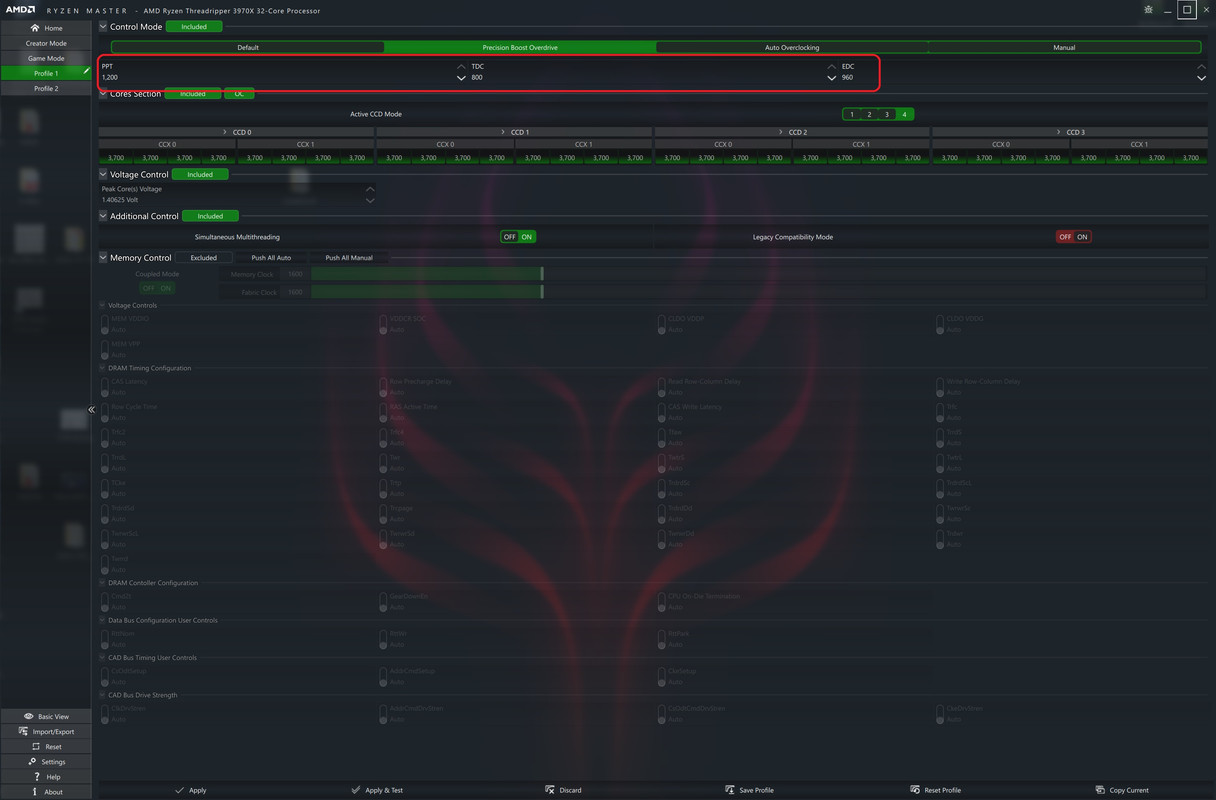This screenshot has height=800, width=1216.
Task: Switch to Basic View
Action: click(46, 716)
